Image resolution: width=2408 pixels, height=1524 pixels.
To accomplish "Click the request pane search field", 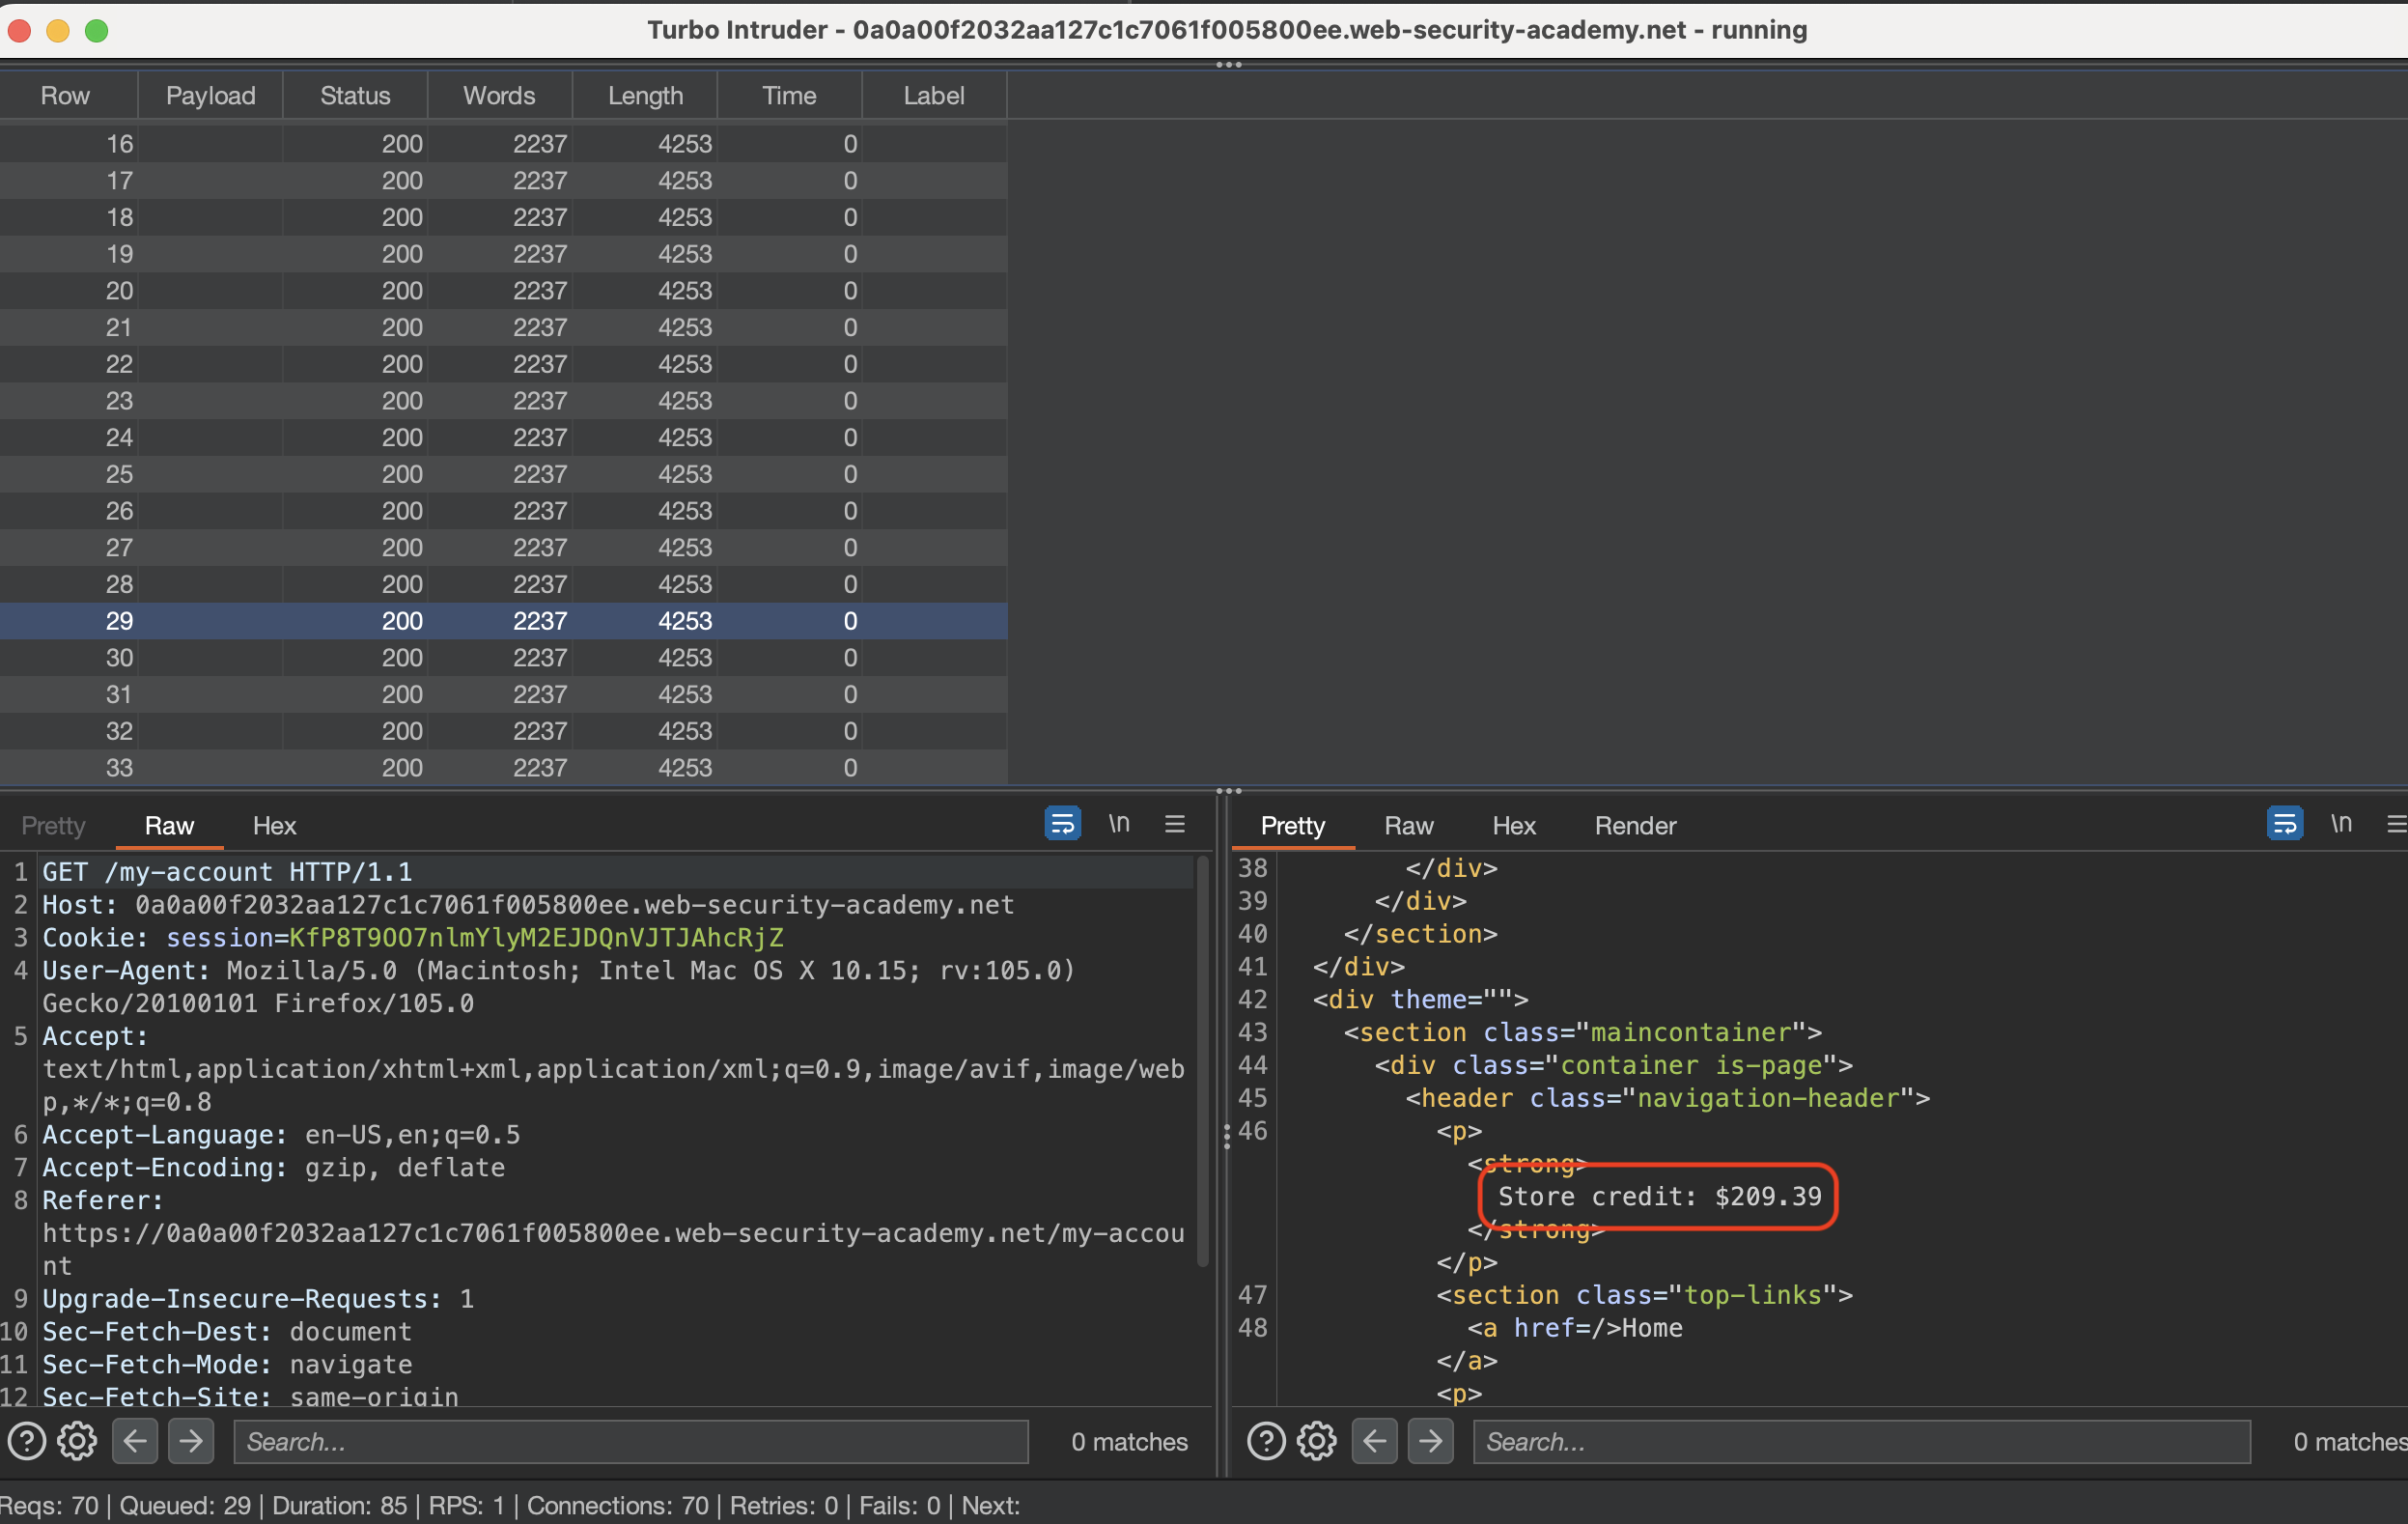I will [x=630, y=1441].
